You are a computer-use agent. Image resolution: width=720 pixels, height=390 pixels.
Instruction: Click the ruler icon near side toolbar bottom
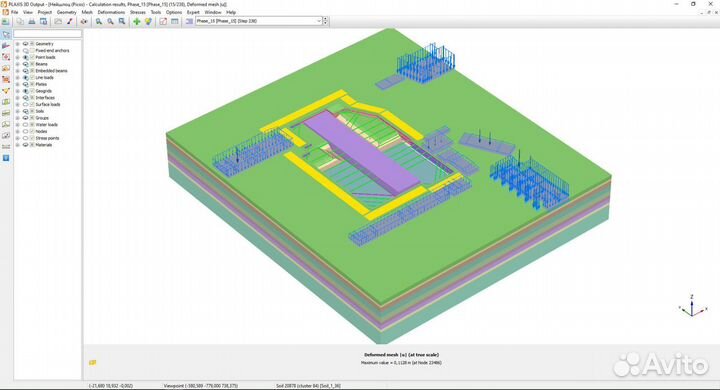6,147
